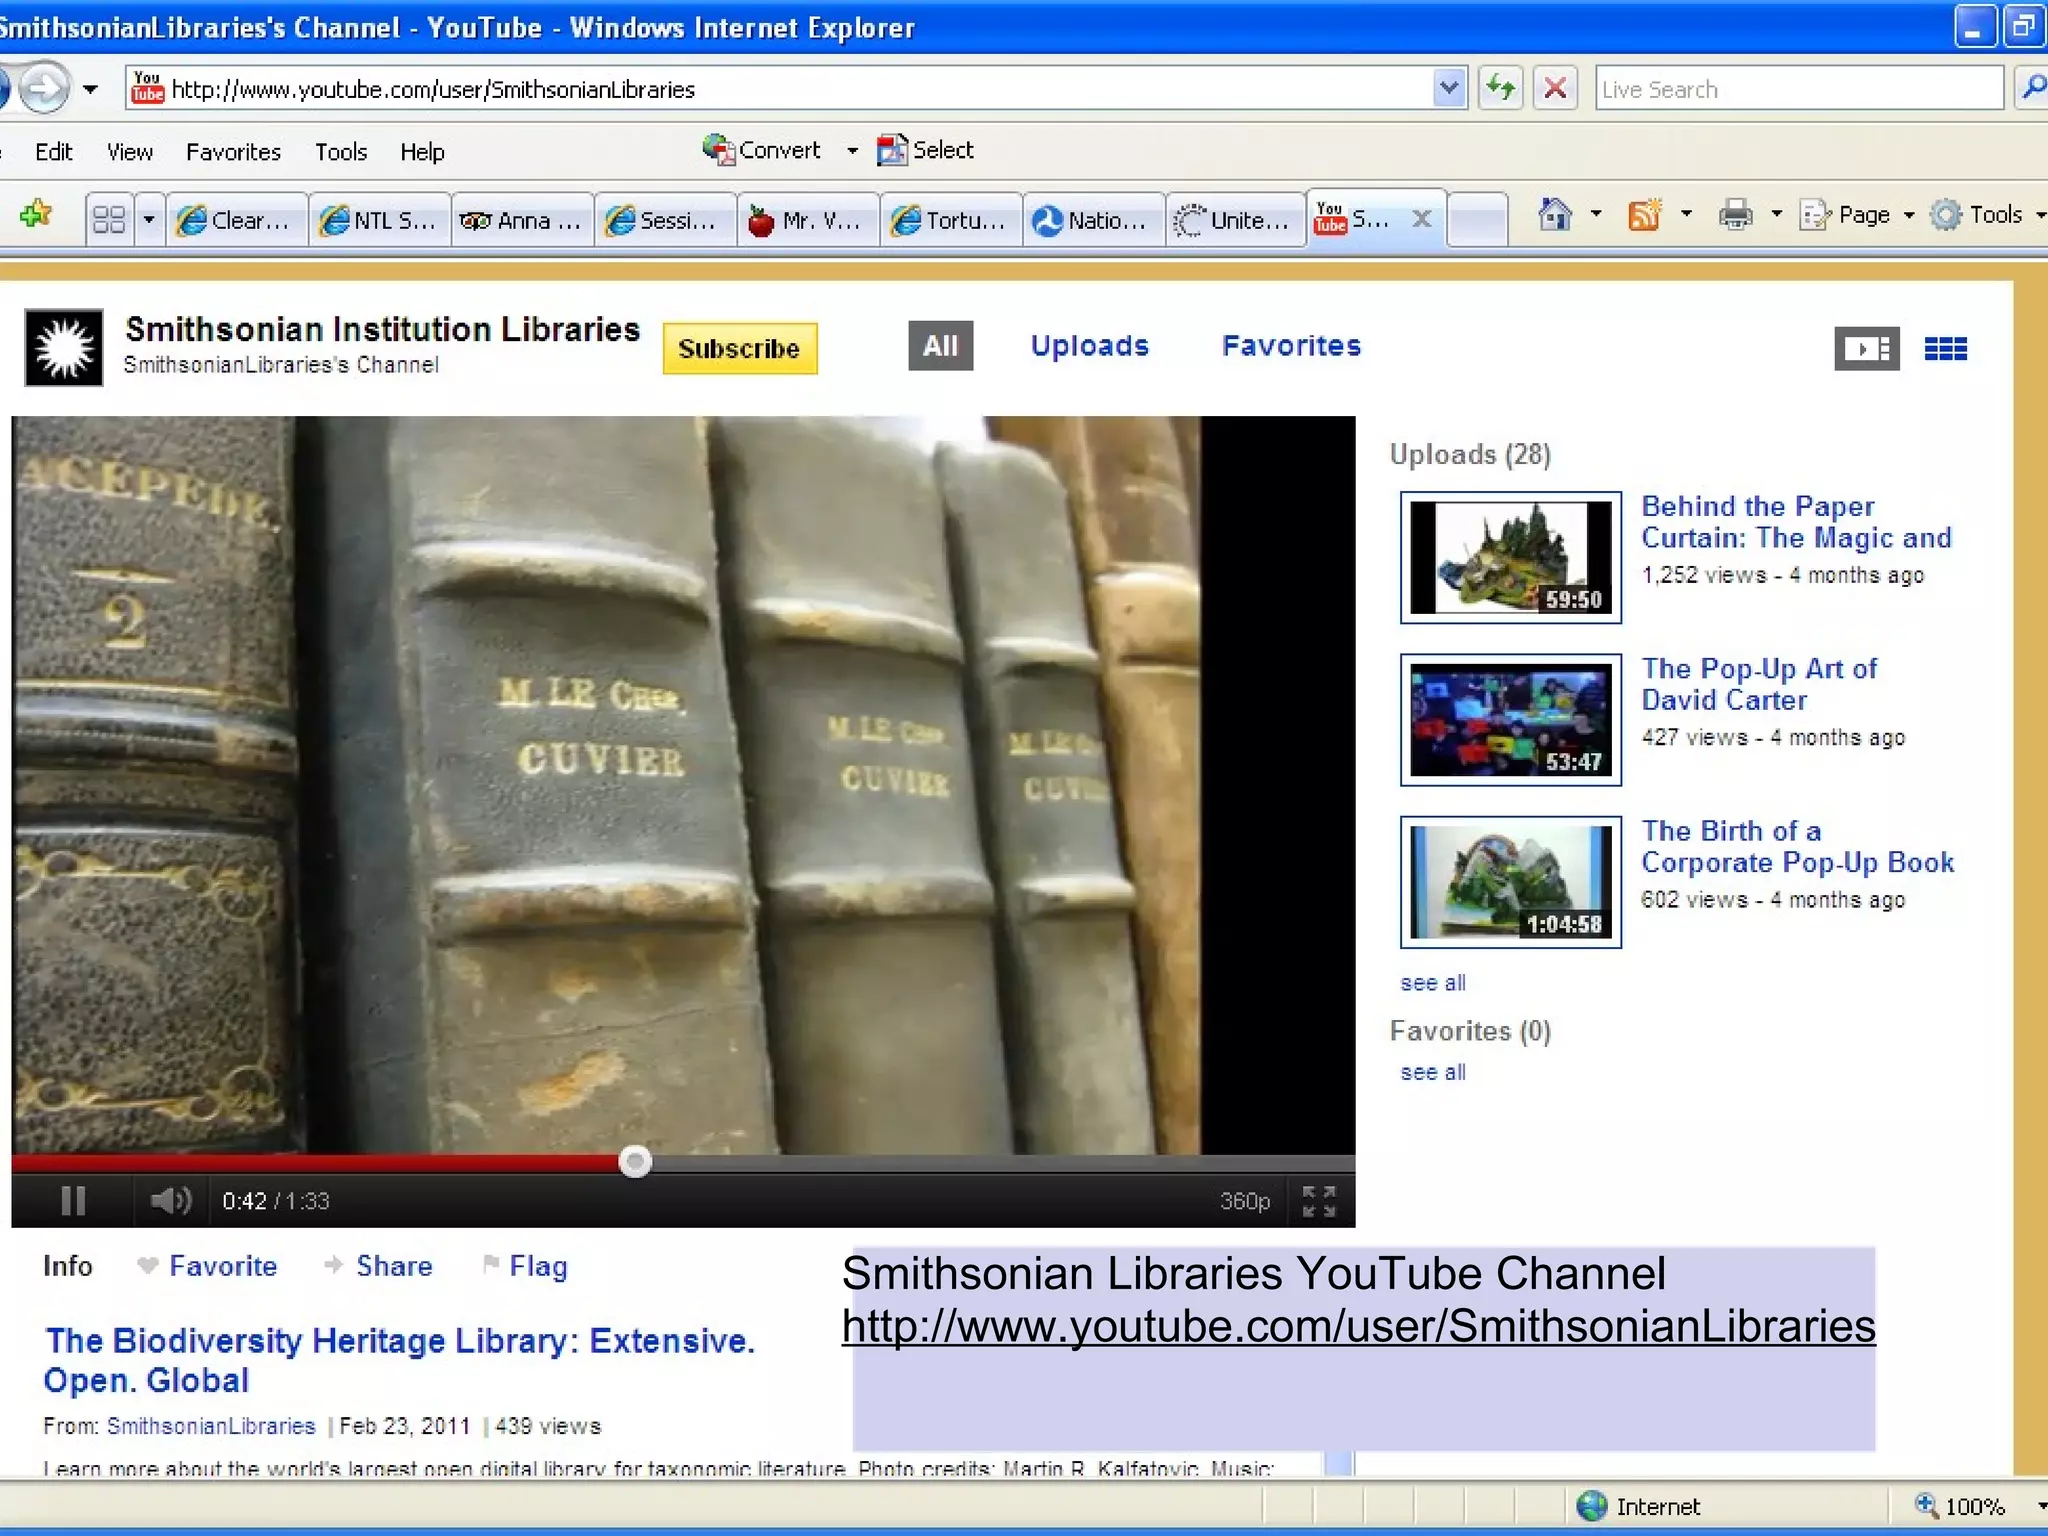Image resolution: width=2048 pixels, height=1536 pixels.
Task: Click the Add to Favorites star icon
Action: click(x=36, y=214)
